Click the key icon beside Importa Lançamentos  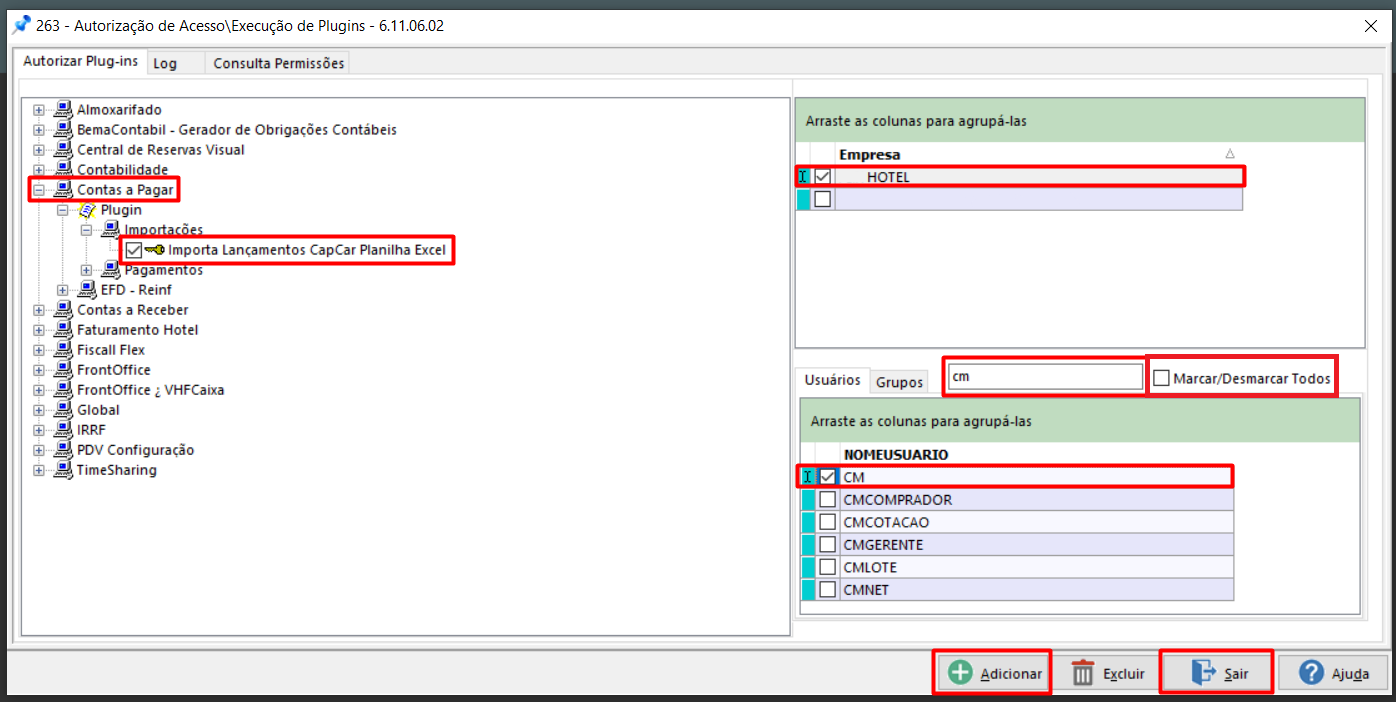(155, 250)
